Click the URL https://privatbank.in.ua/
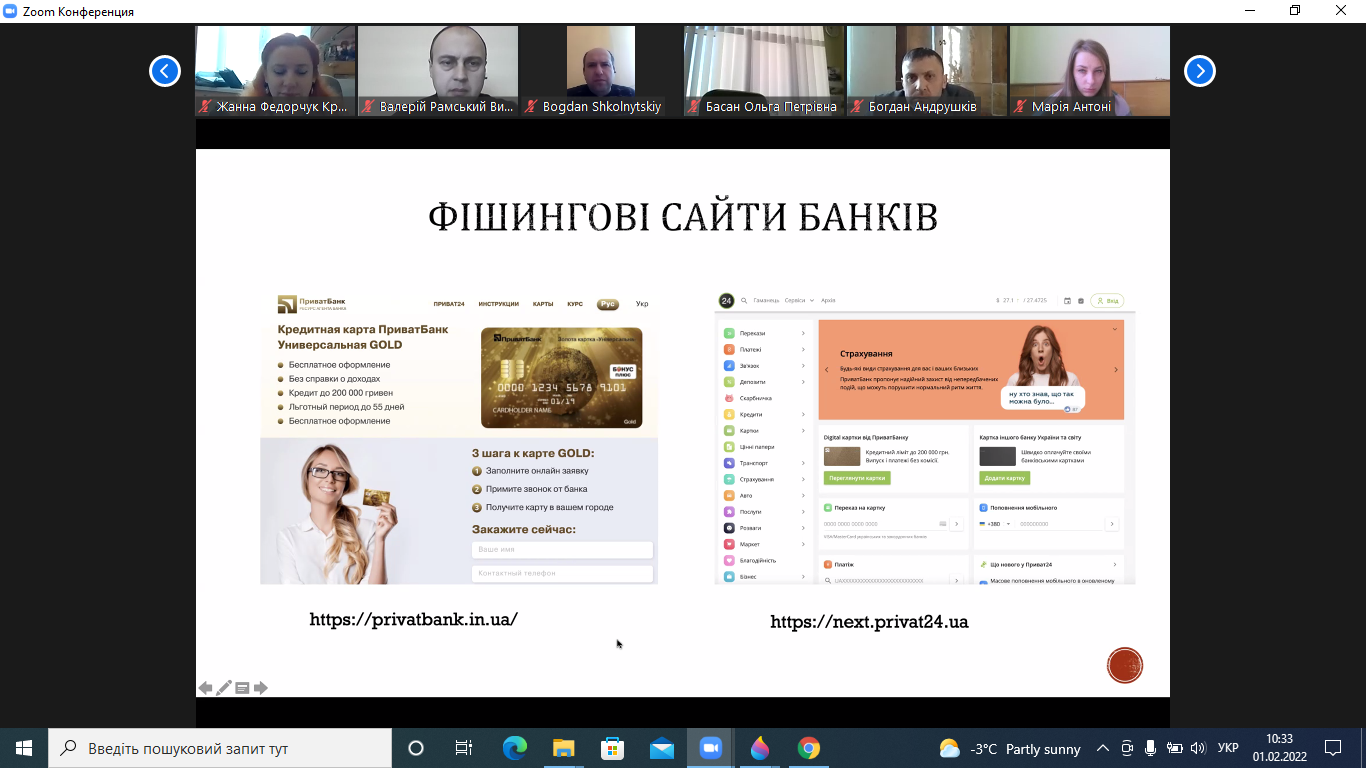The image size is (1366, 768). [413, 619]
